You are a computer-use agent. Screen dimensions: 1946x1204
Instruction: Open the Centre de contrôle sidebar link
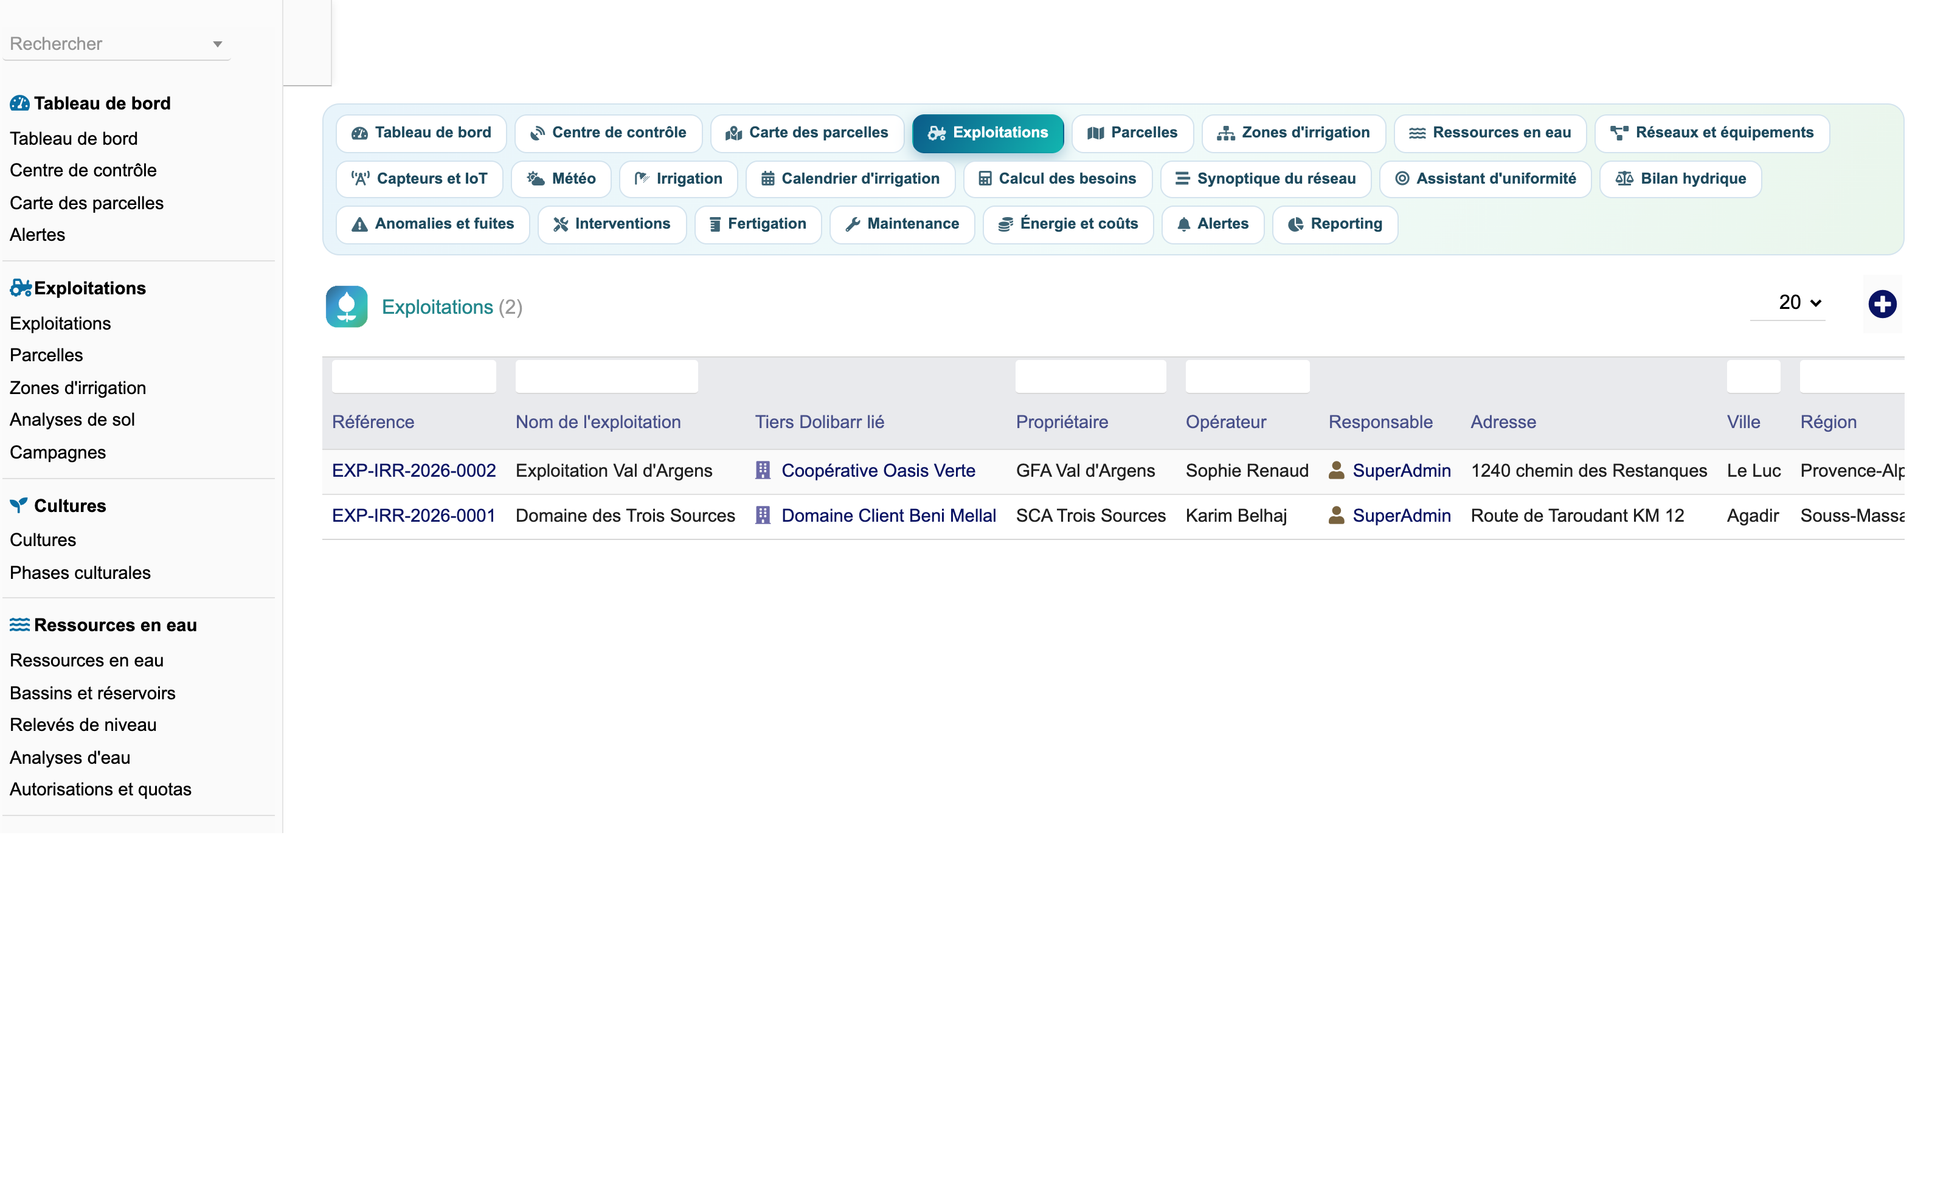pos(83,171)
